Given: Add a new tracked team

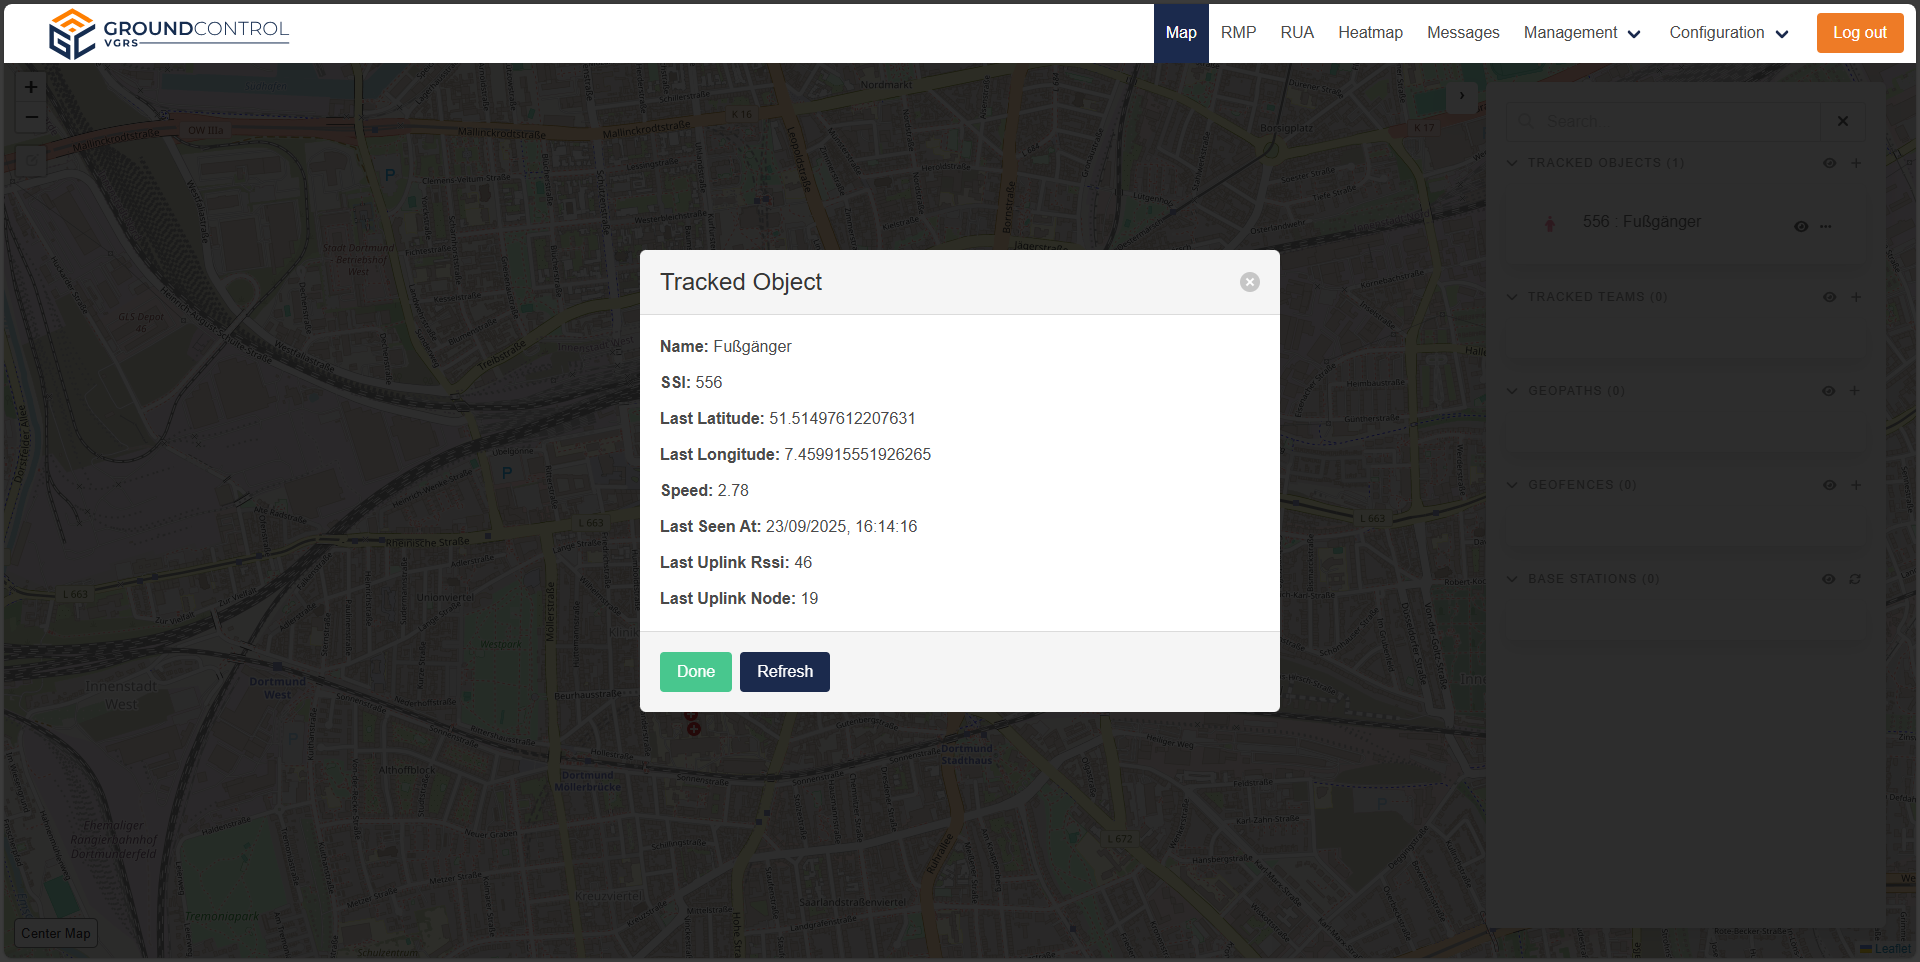Looking at the screenshot, I should pyautogui.click(x=1856, y=297).
